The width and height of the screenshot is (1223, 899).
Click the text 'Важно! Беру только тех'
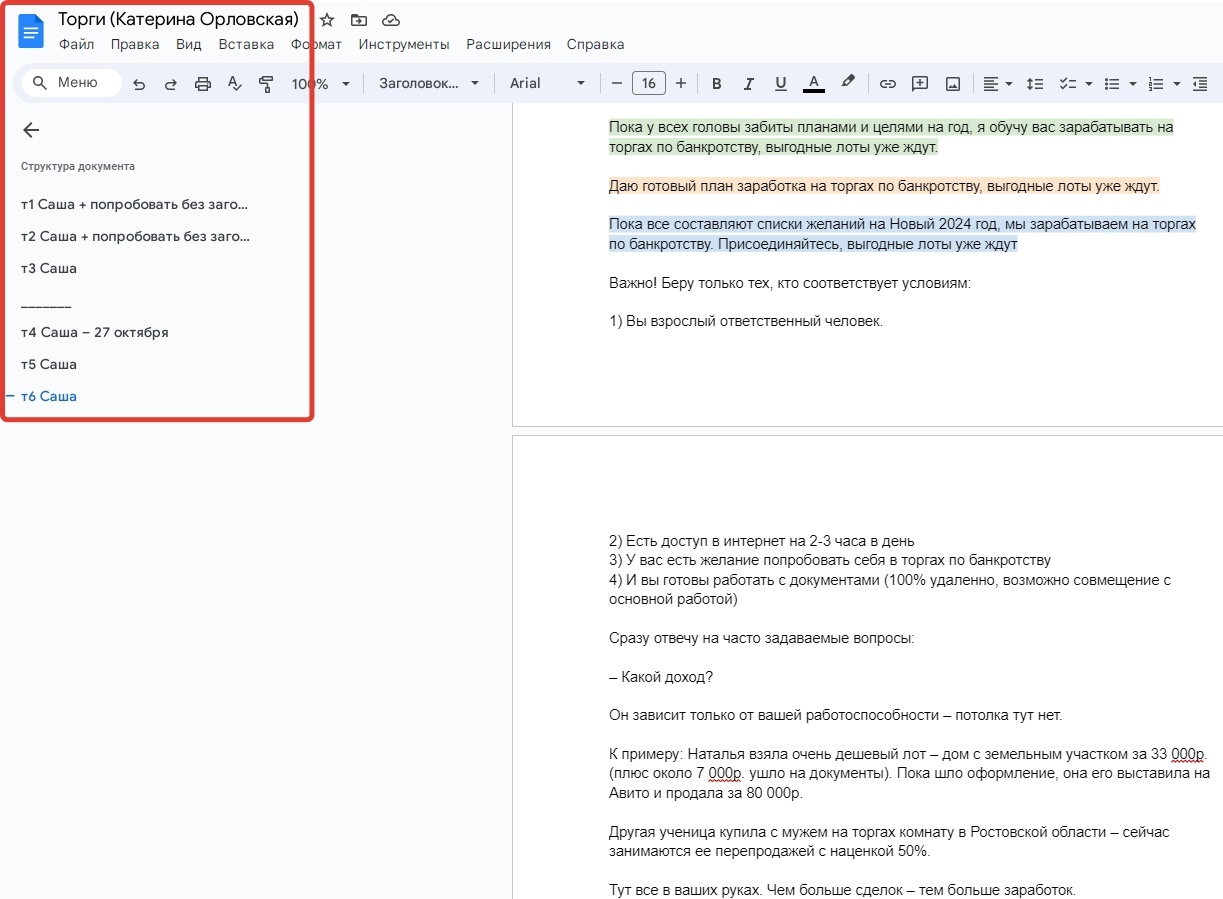click(690, 283)
